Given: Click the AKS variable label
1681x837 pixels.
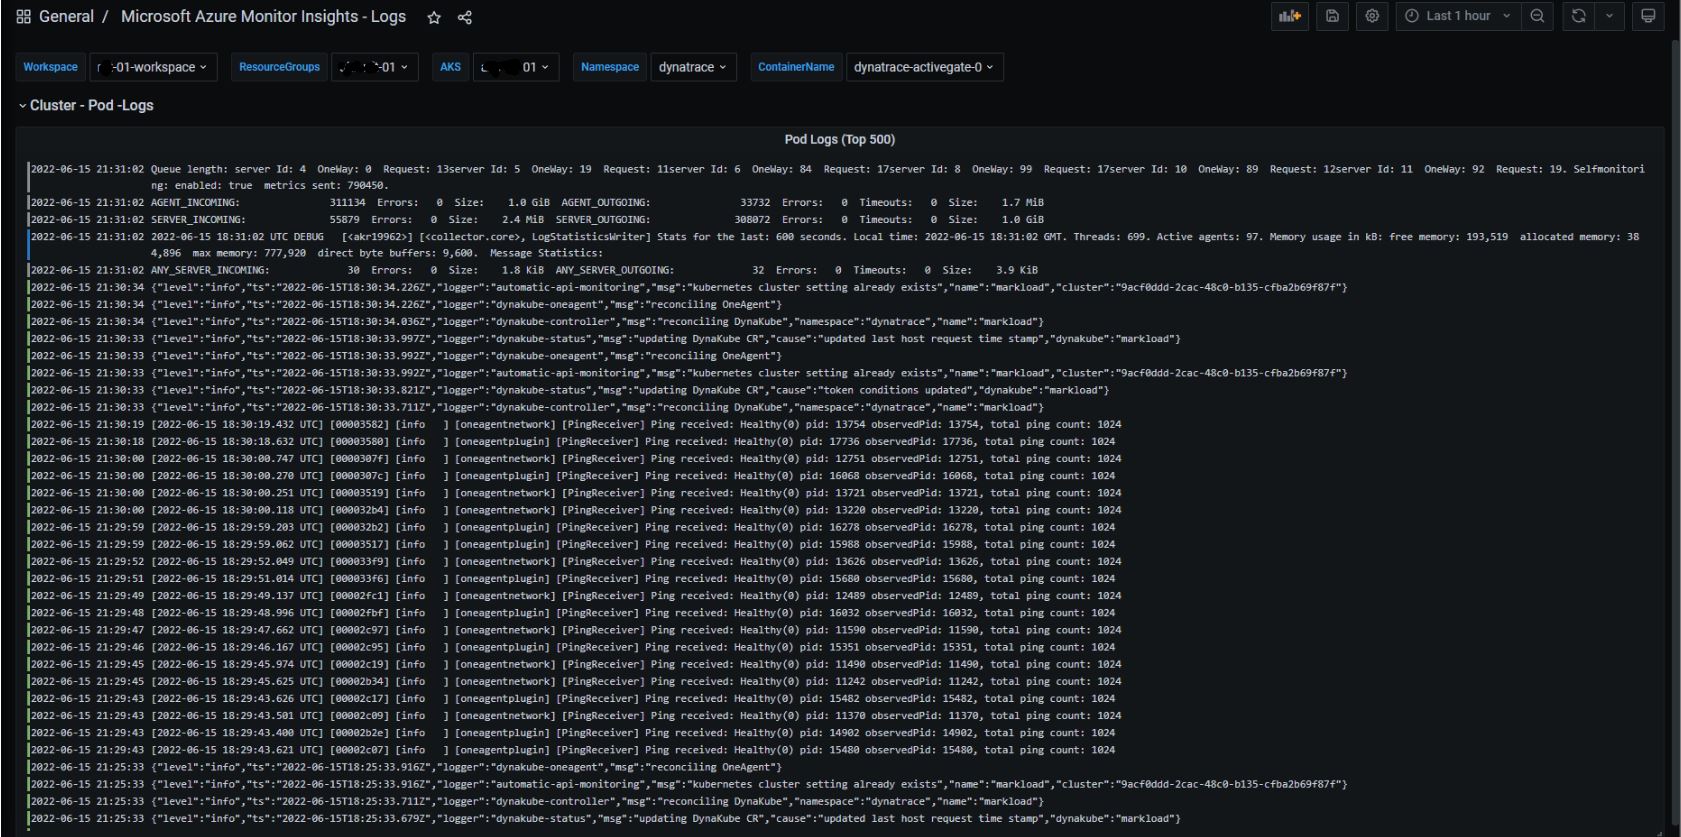Looking at the screenshot, I should pyautogui.click(x=451, y=67).
